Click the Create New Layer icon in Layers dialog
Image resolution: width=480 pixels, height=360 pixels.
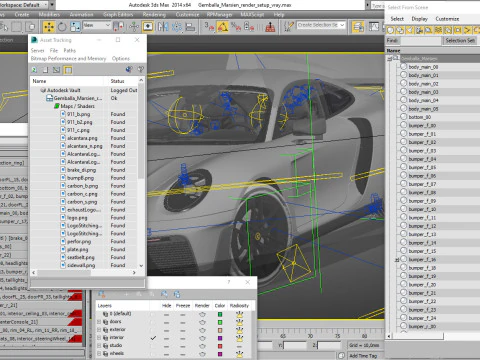click(102, 294)
